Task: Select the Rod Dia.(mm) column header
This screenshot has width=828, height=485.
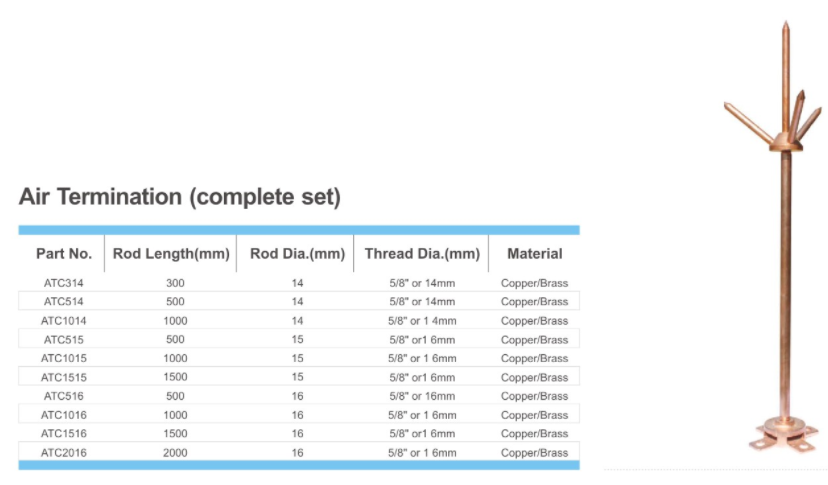Action: tap(297, 254)
